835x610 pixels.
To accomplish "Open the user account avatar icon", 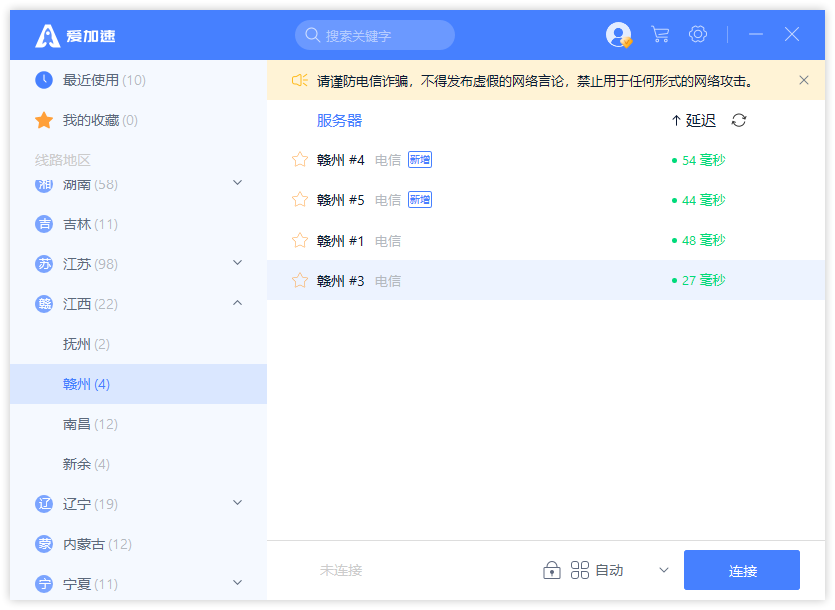I will (618, 35).
